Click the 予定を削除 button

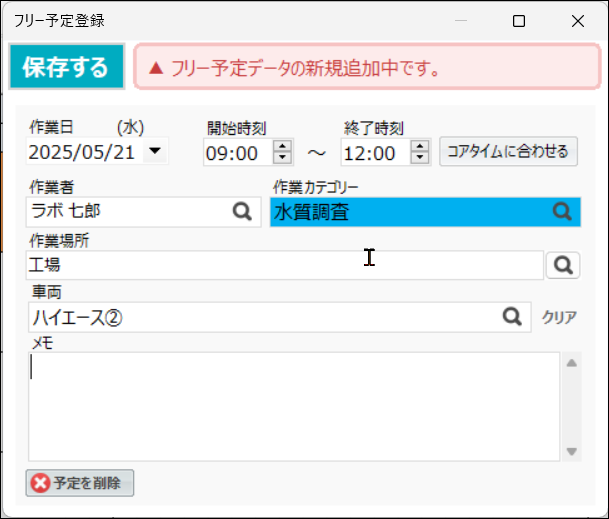point(80,483)
